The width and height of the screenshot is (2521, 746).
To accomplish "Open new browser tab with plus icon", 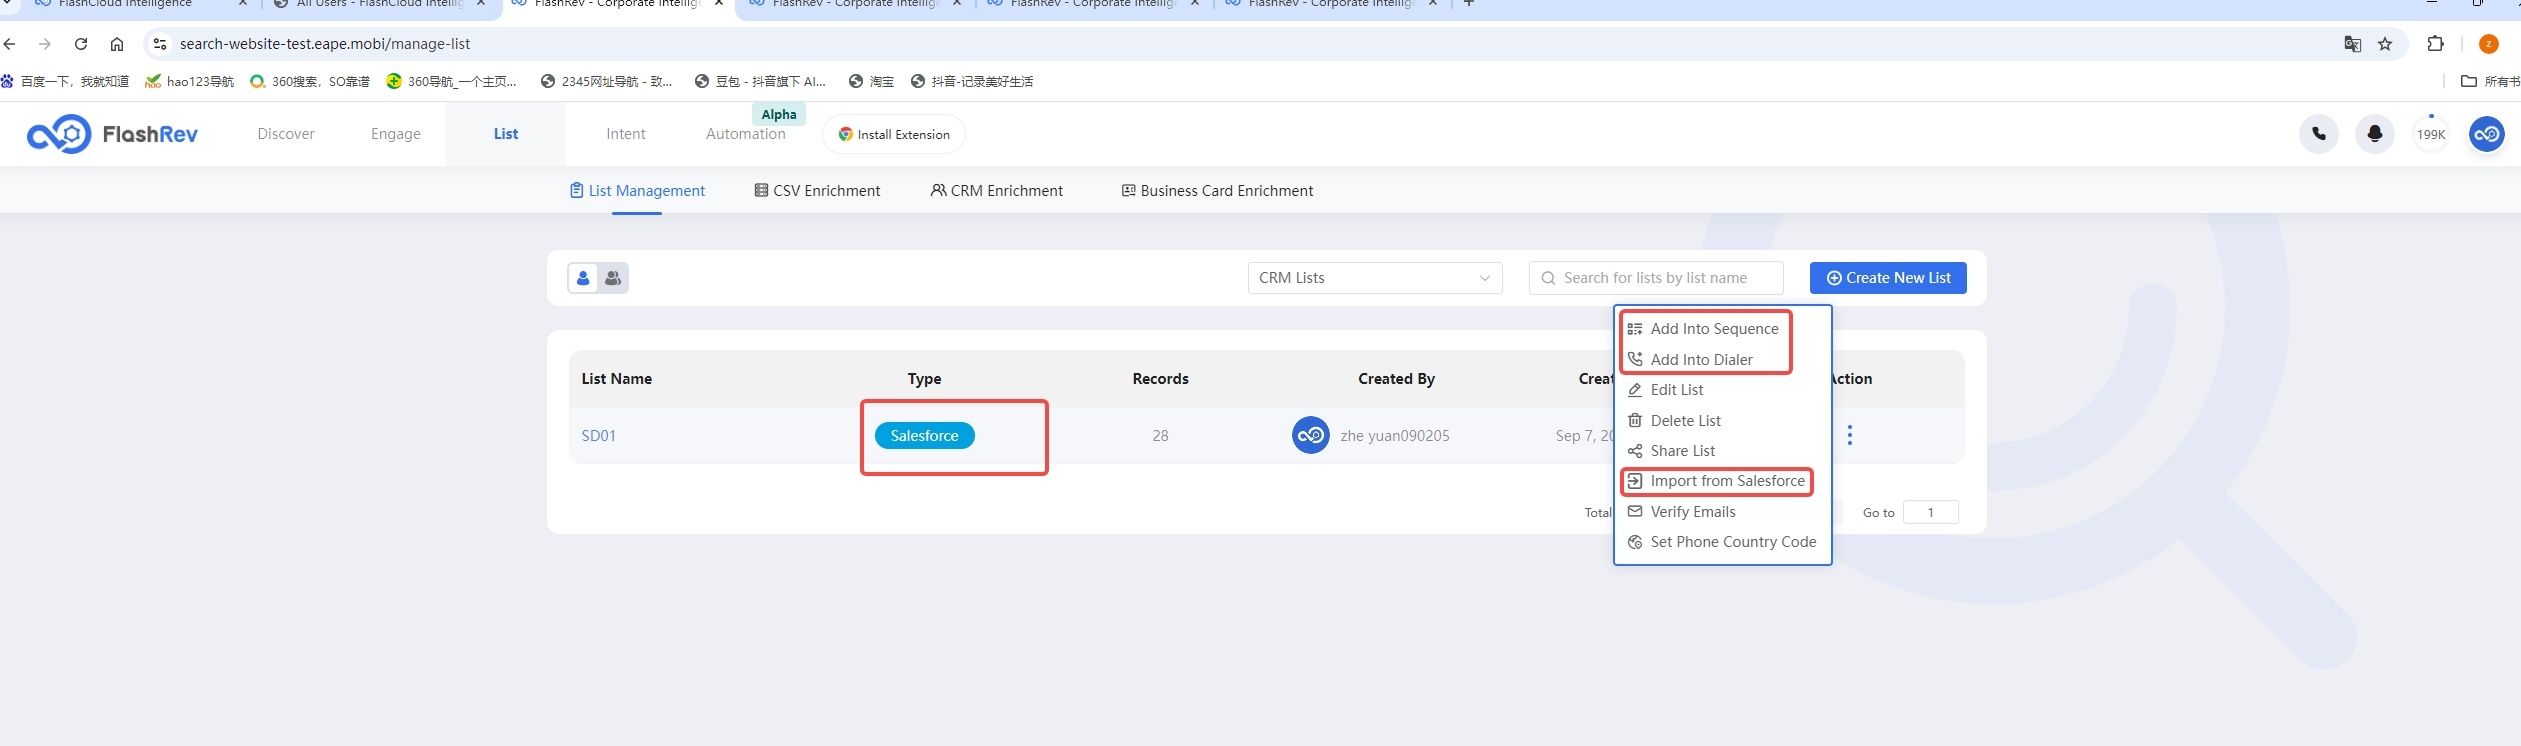I will point(1469,4).
